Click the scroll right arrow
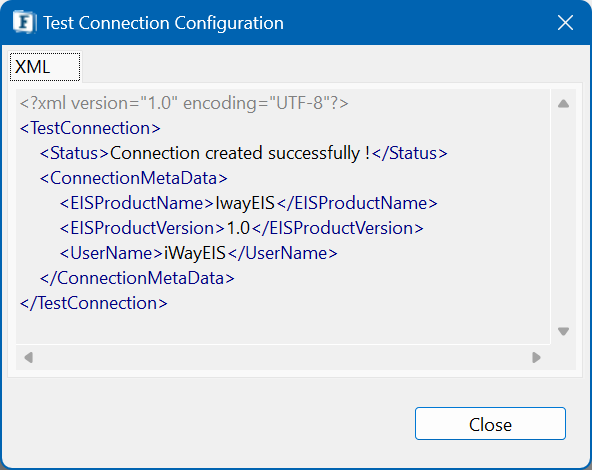The width and height of the screenshot is (592, 470). (536, 357)
